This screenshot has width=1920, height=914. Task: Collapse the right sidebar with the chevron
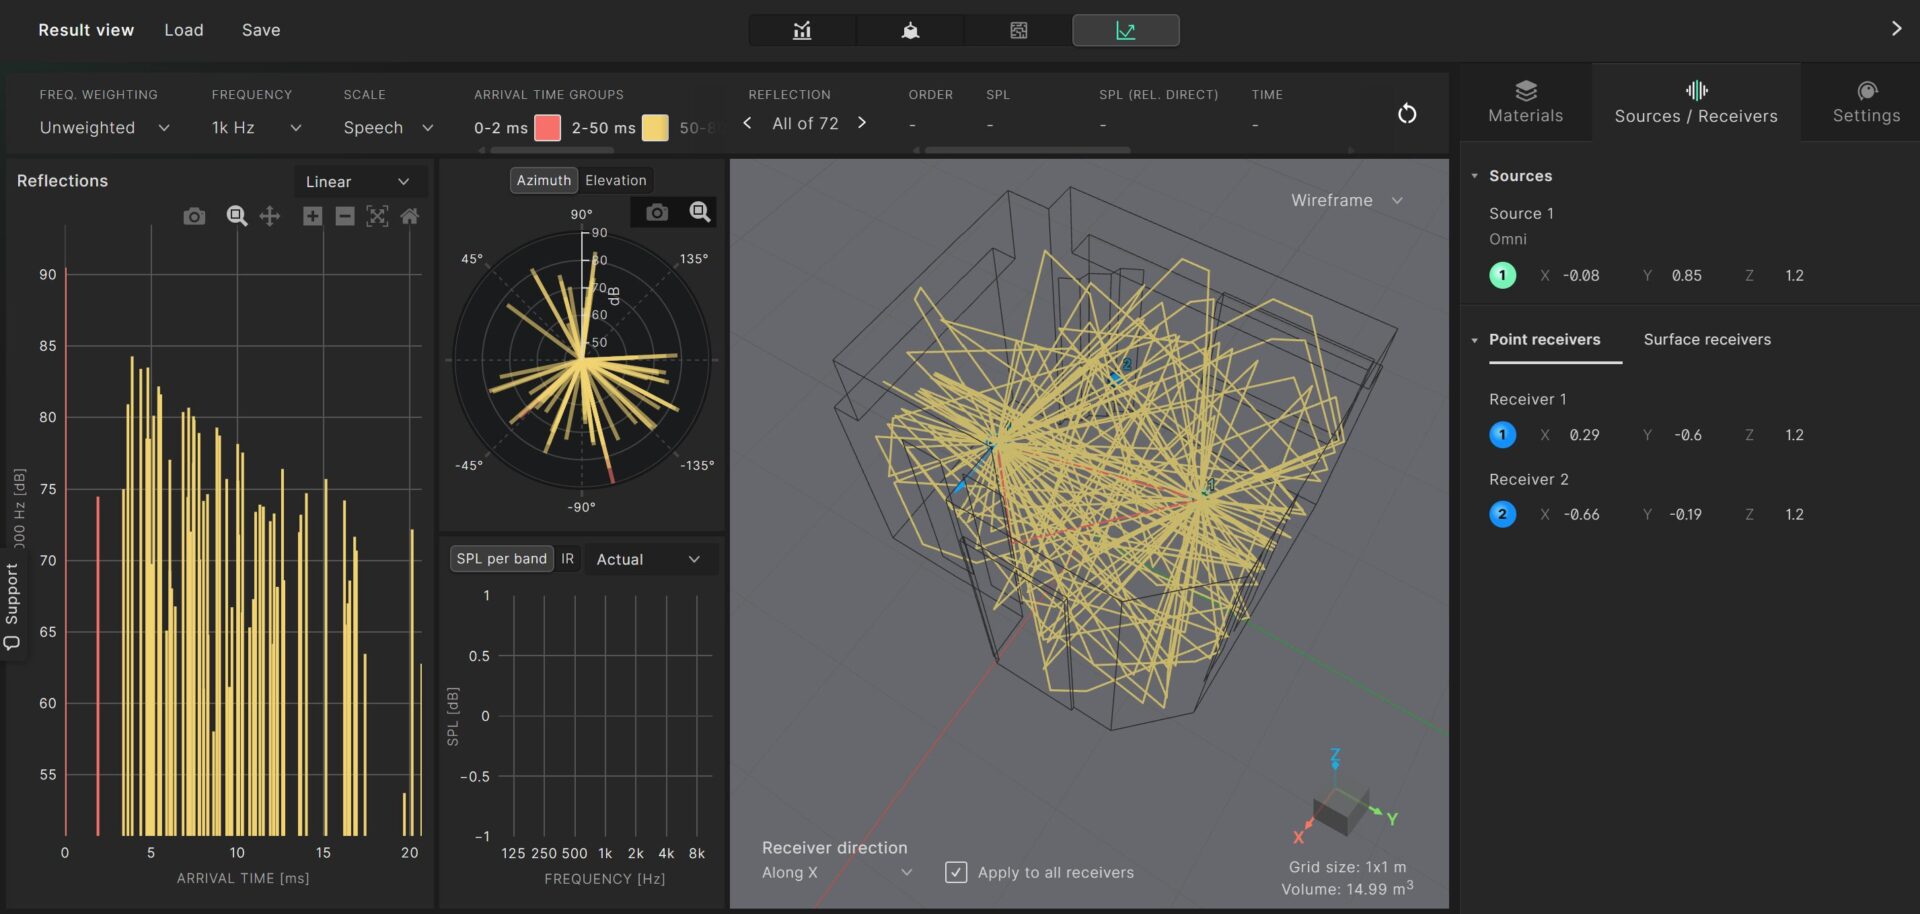pos(1896,29)
